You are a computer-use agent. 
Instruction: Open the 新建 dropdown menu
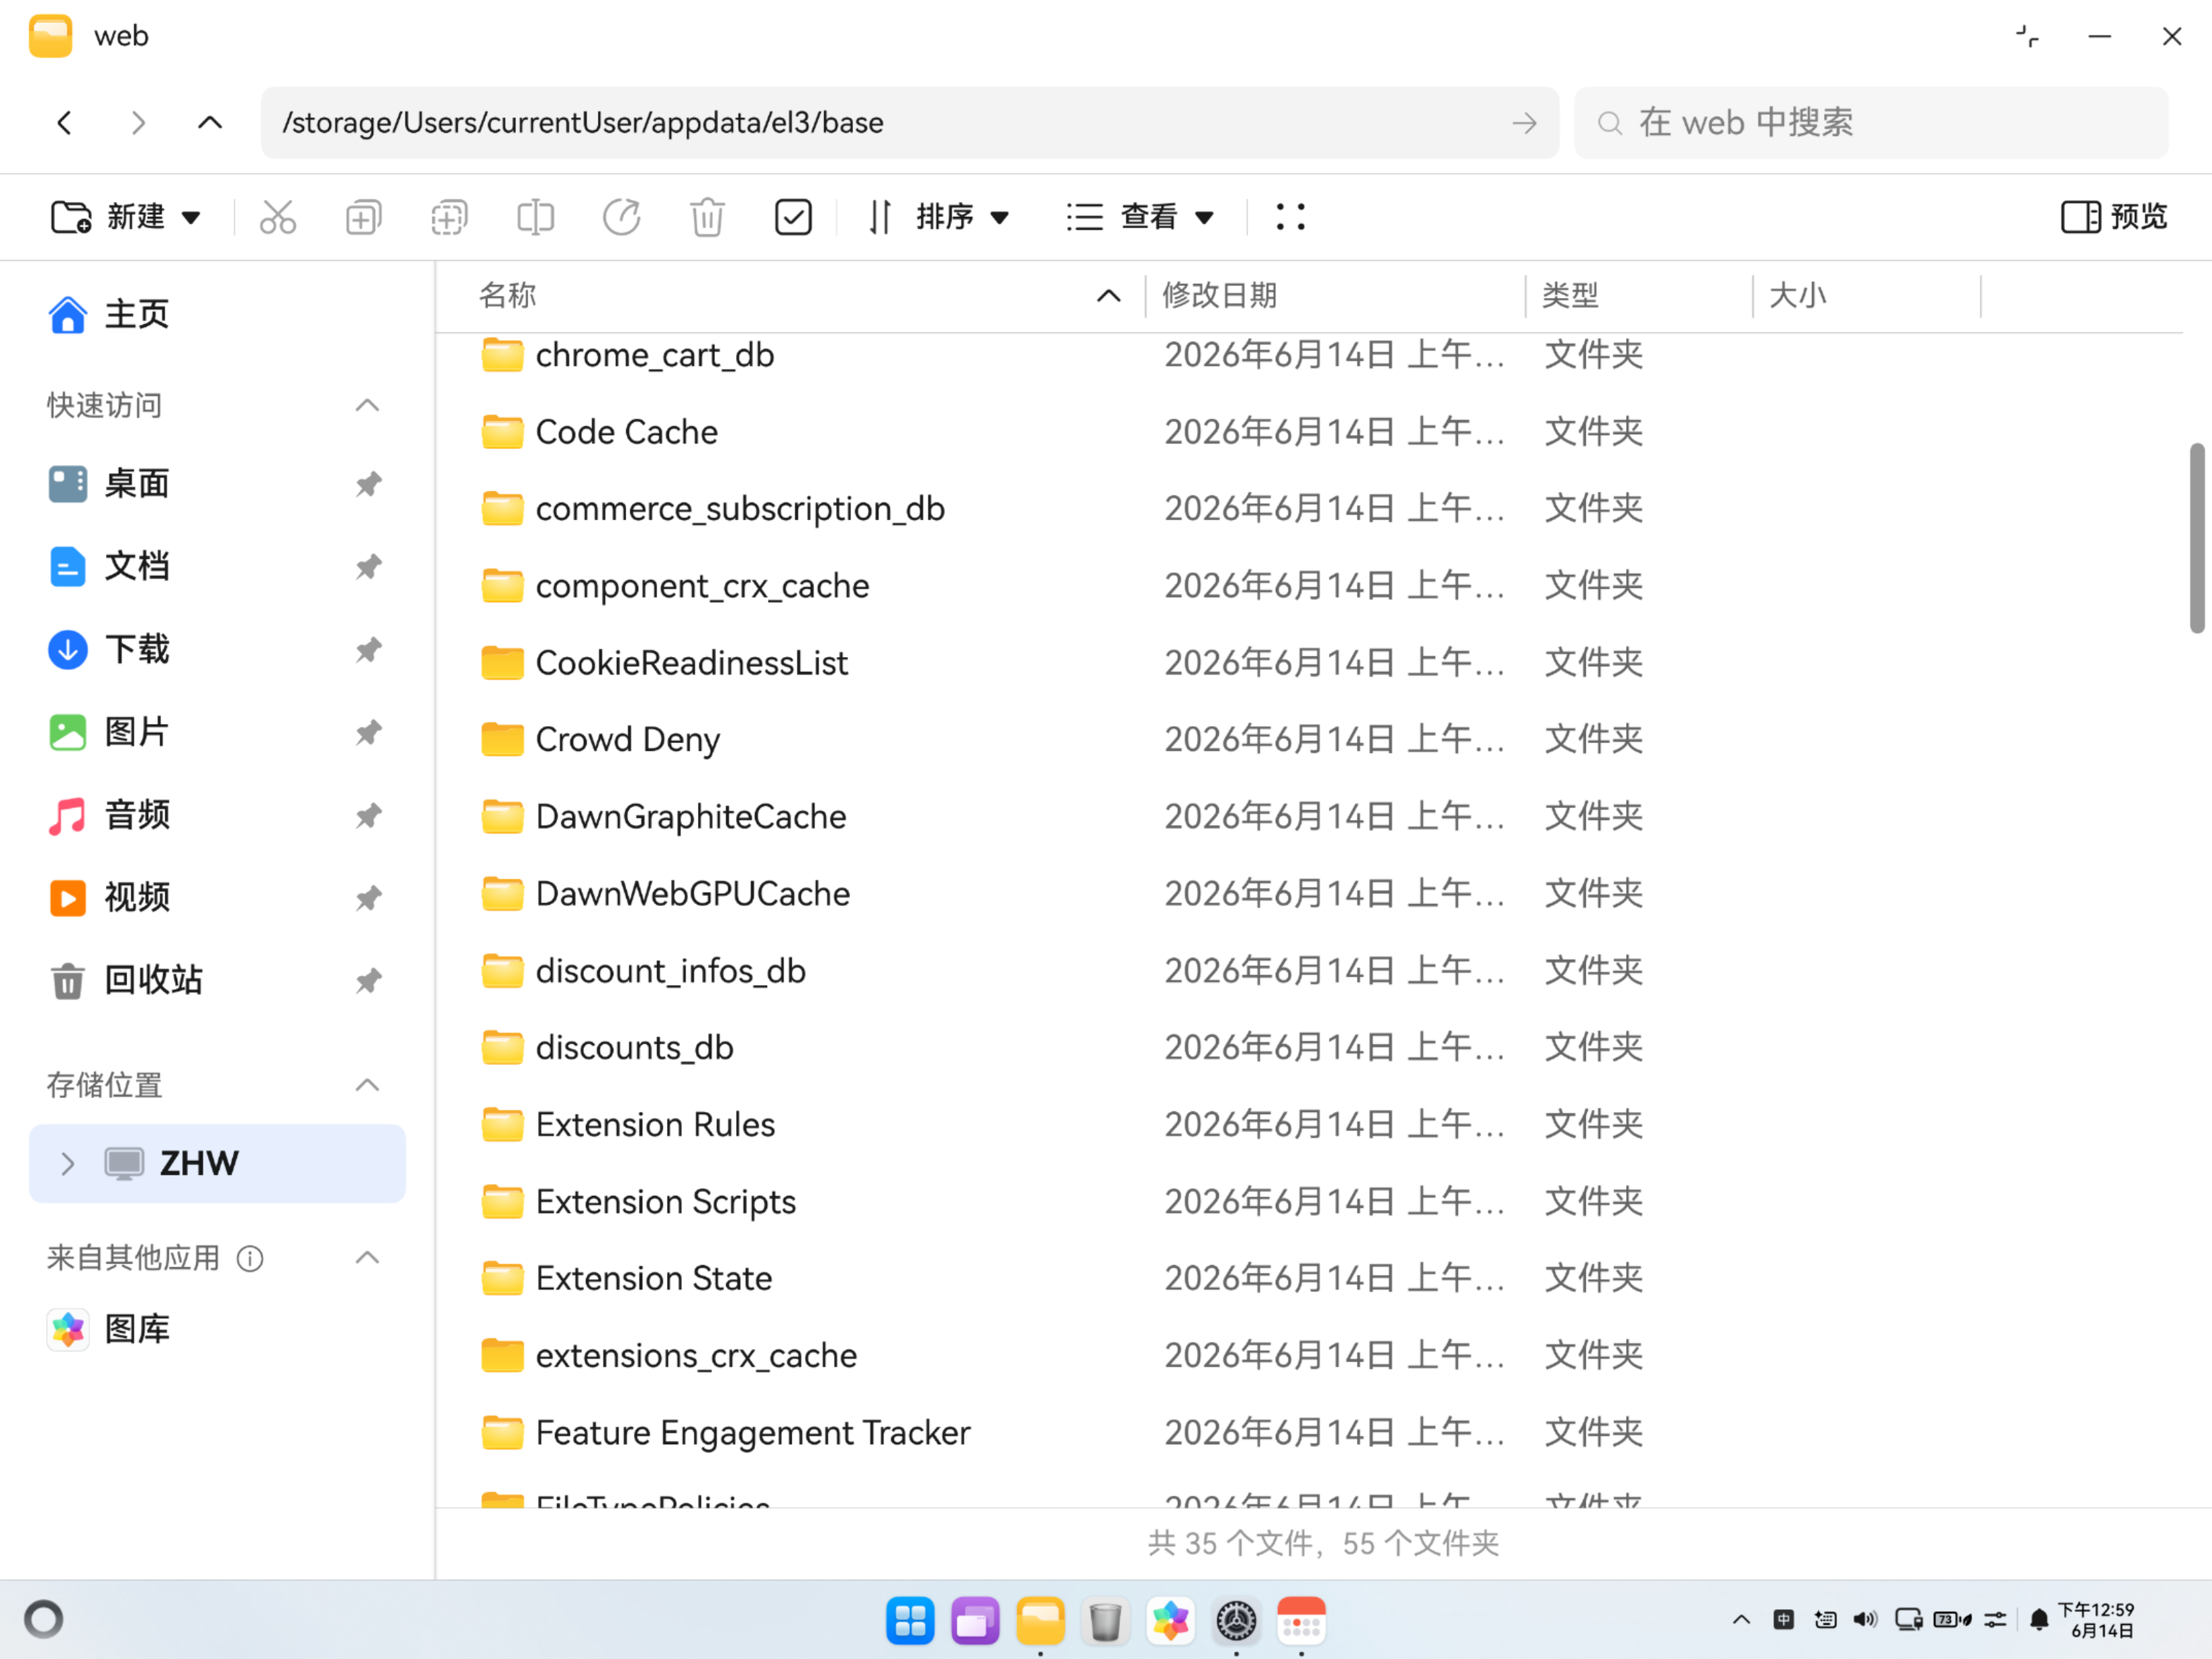click(126, 217)
